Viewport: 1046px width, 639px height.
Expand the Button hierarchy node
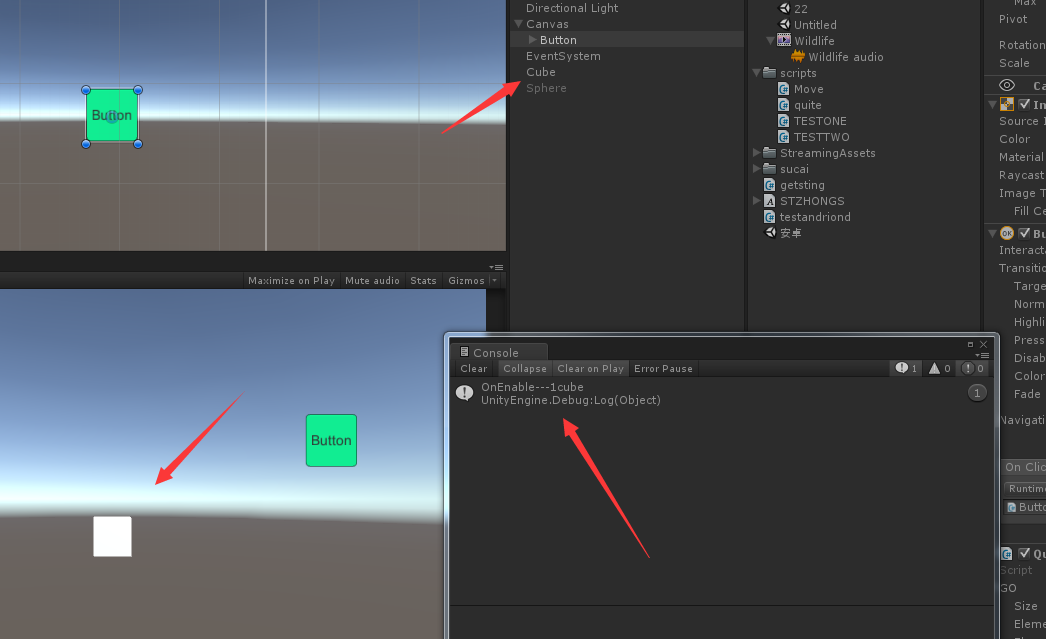pyautogui.click(x=532, y=40)
